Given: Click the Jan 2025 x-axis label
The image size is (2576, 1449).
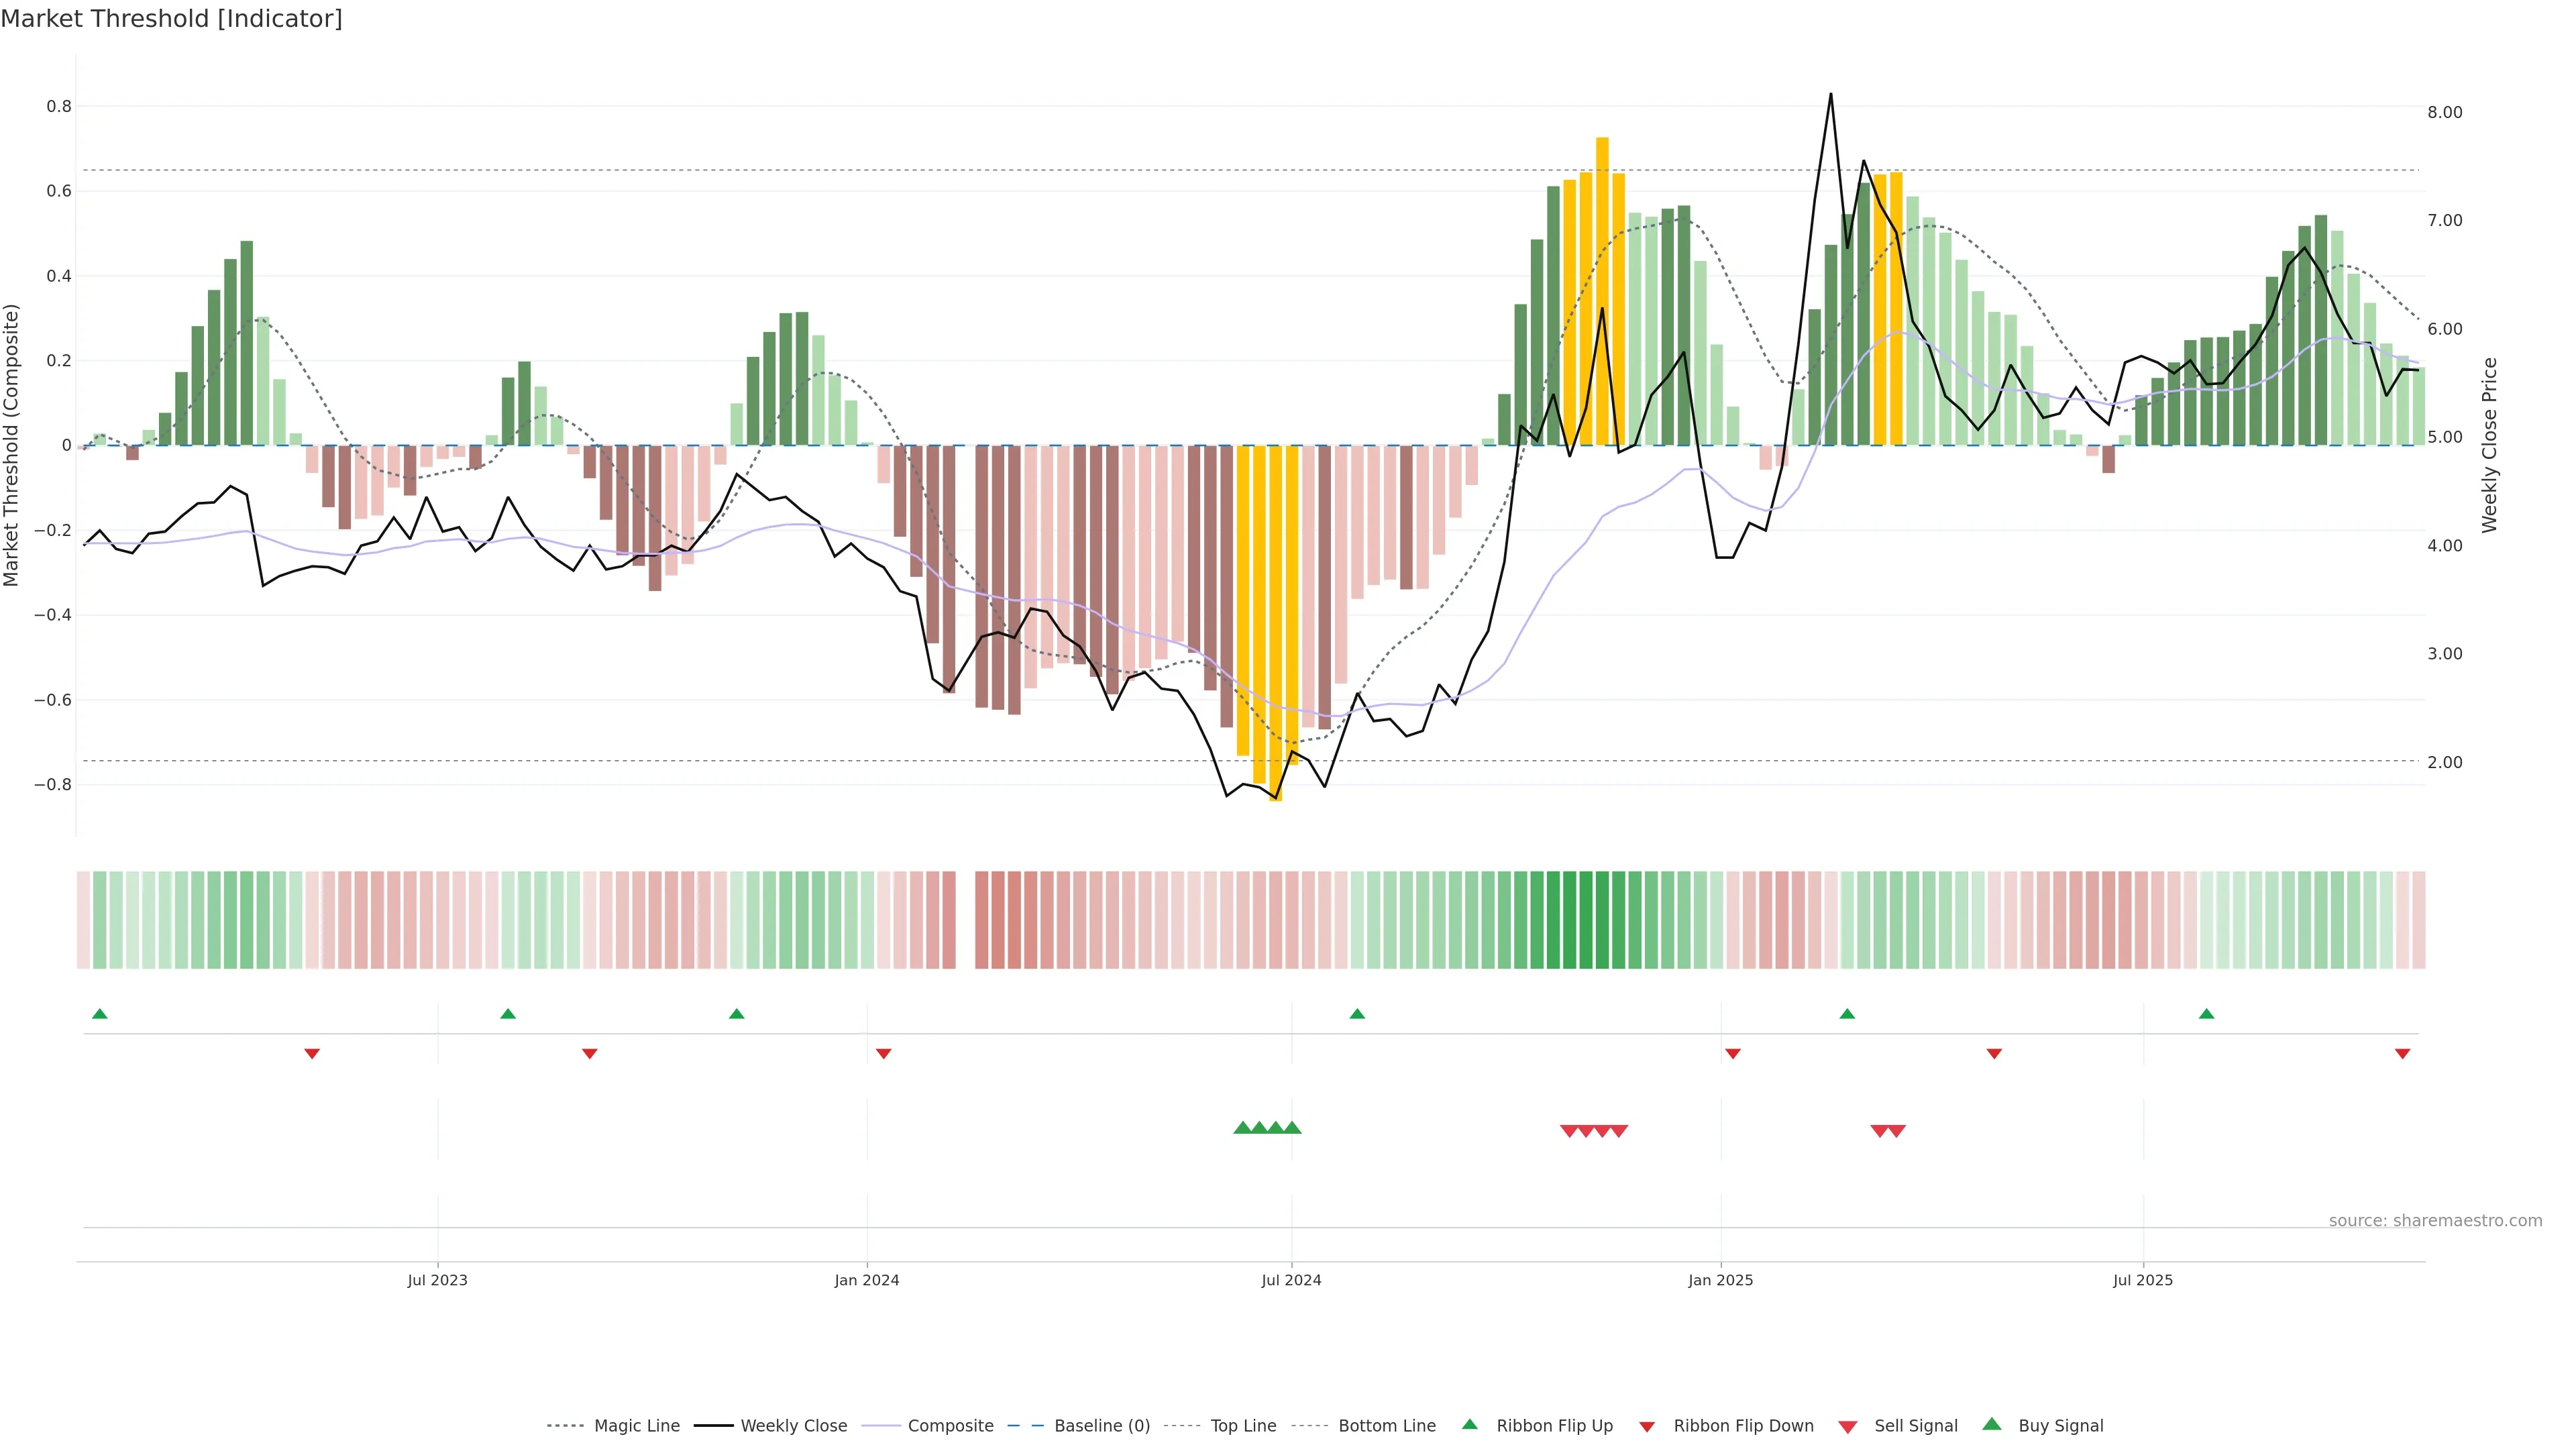Looking at the screenshot, I should [x=1720, y=1280].
